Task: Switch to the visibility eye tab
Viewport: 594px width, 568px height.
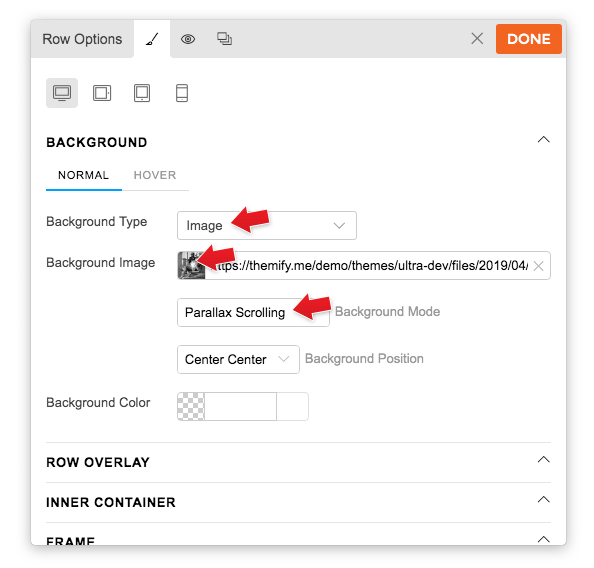Action: click(188, 39)
